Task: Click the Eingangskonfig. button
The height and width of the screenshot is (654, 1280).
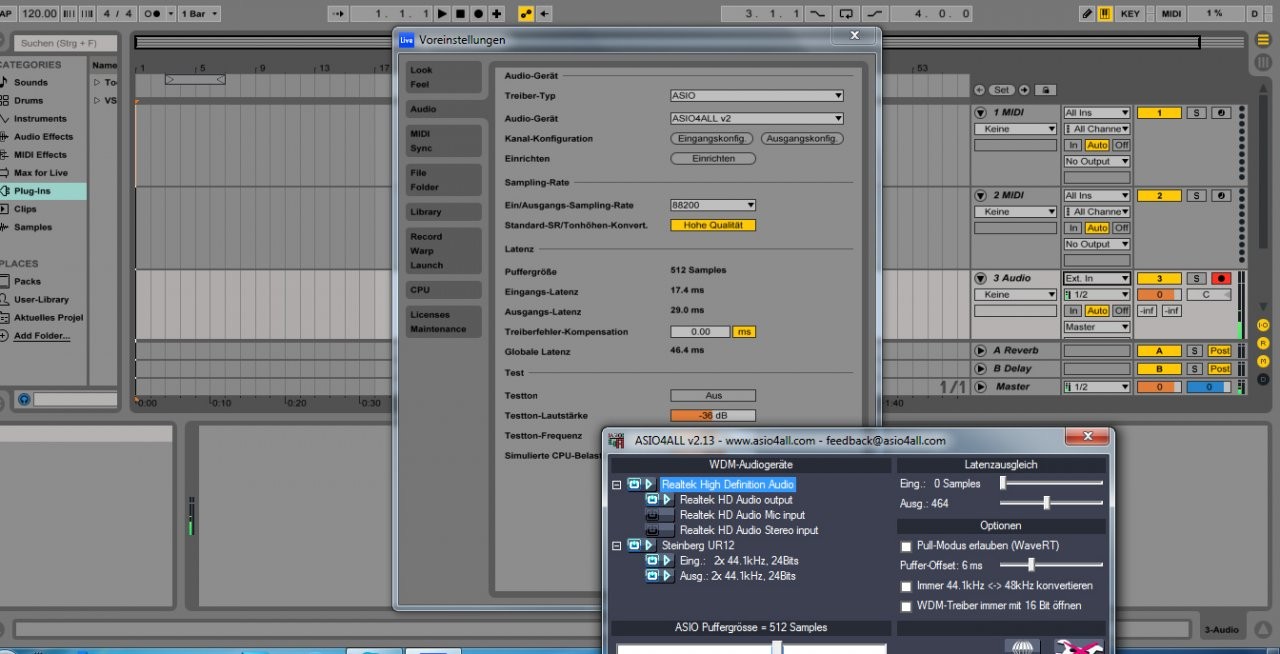Action: click(x=712, y=139)
